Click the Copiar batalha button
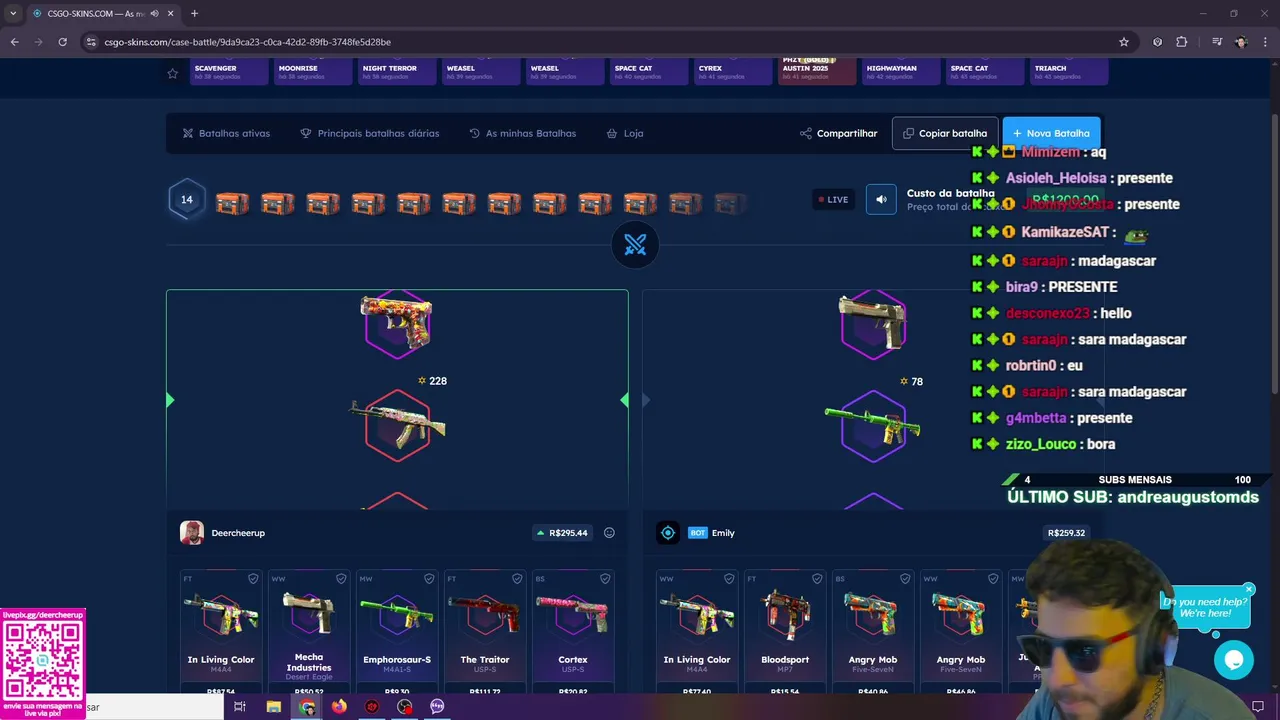 tap(945, 133)
